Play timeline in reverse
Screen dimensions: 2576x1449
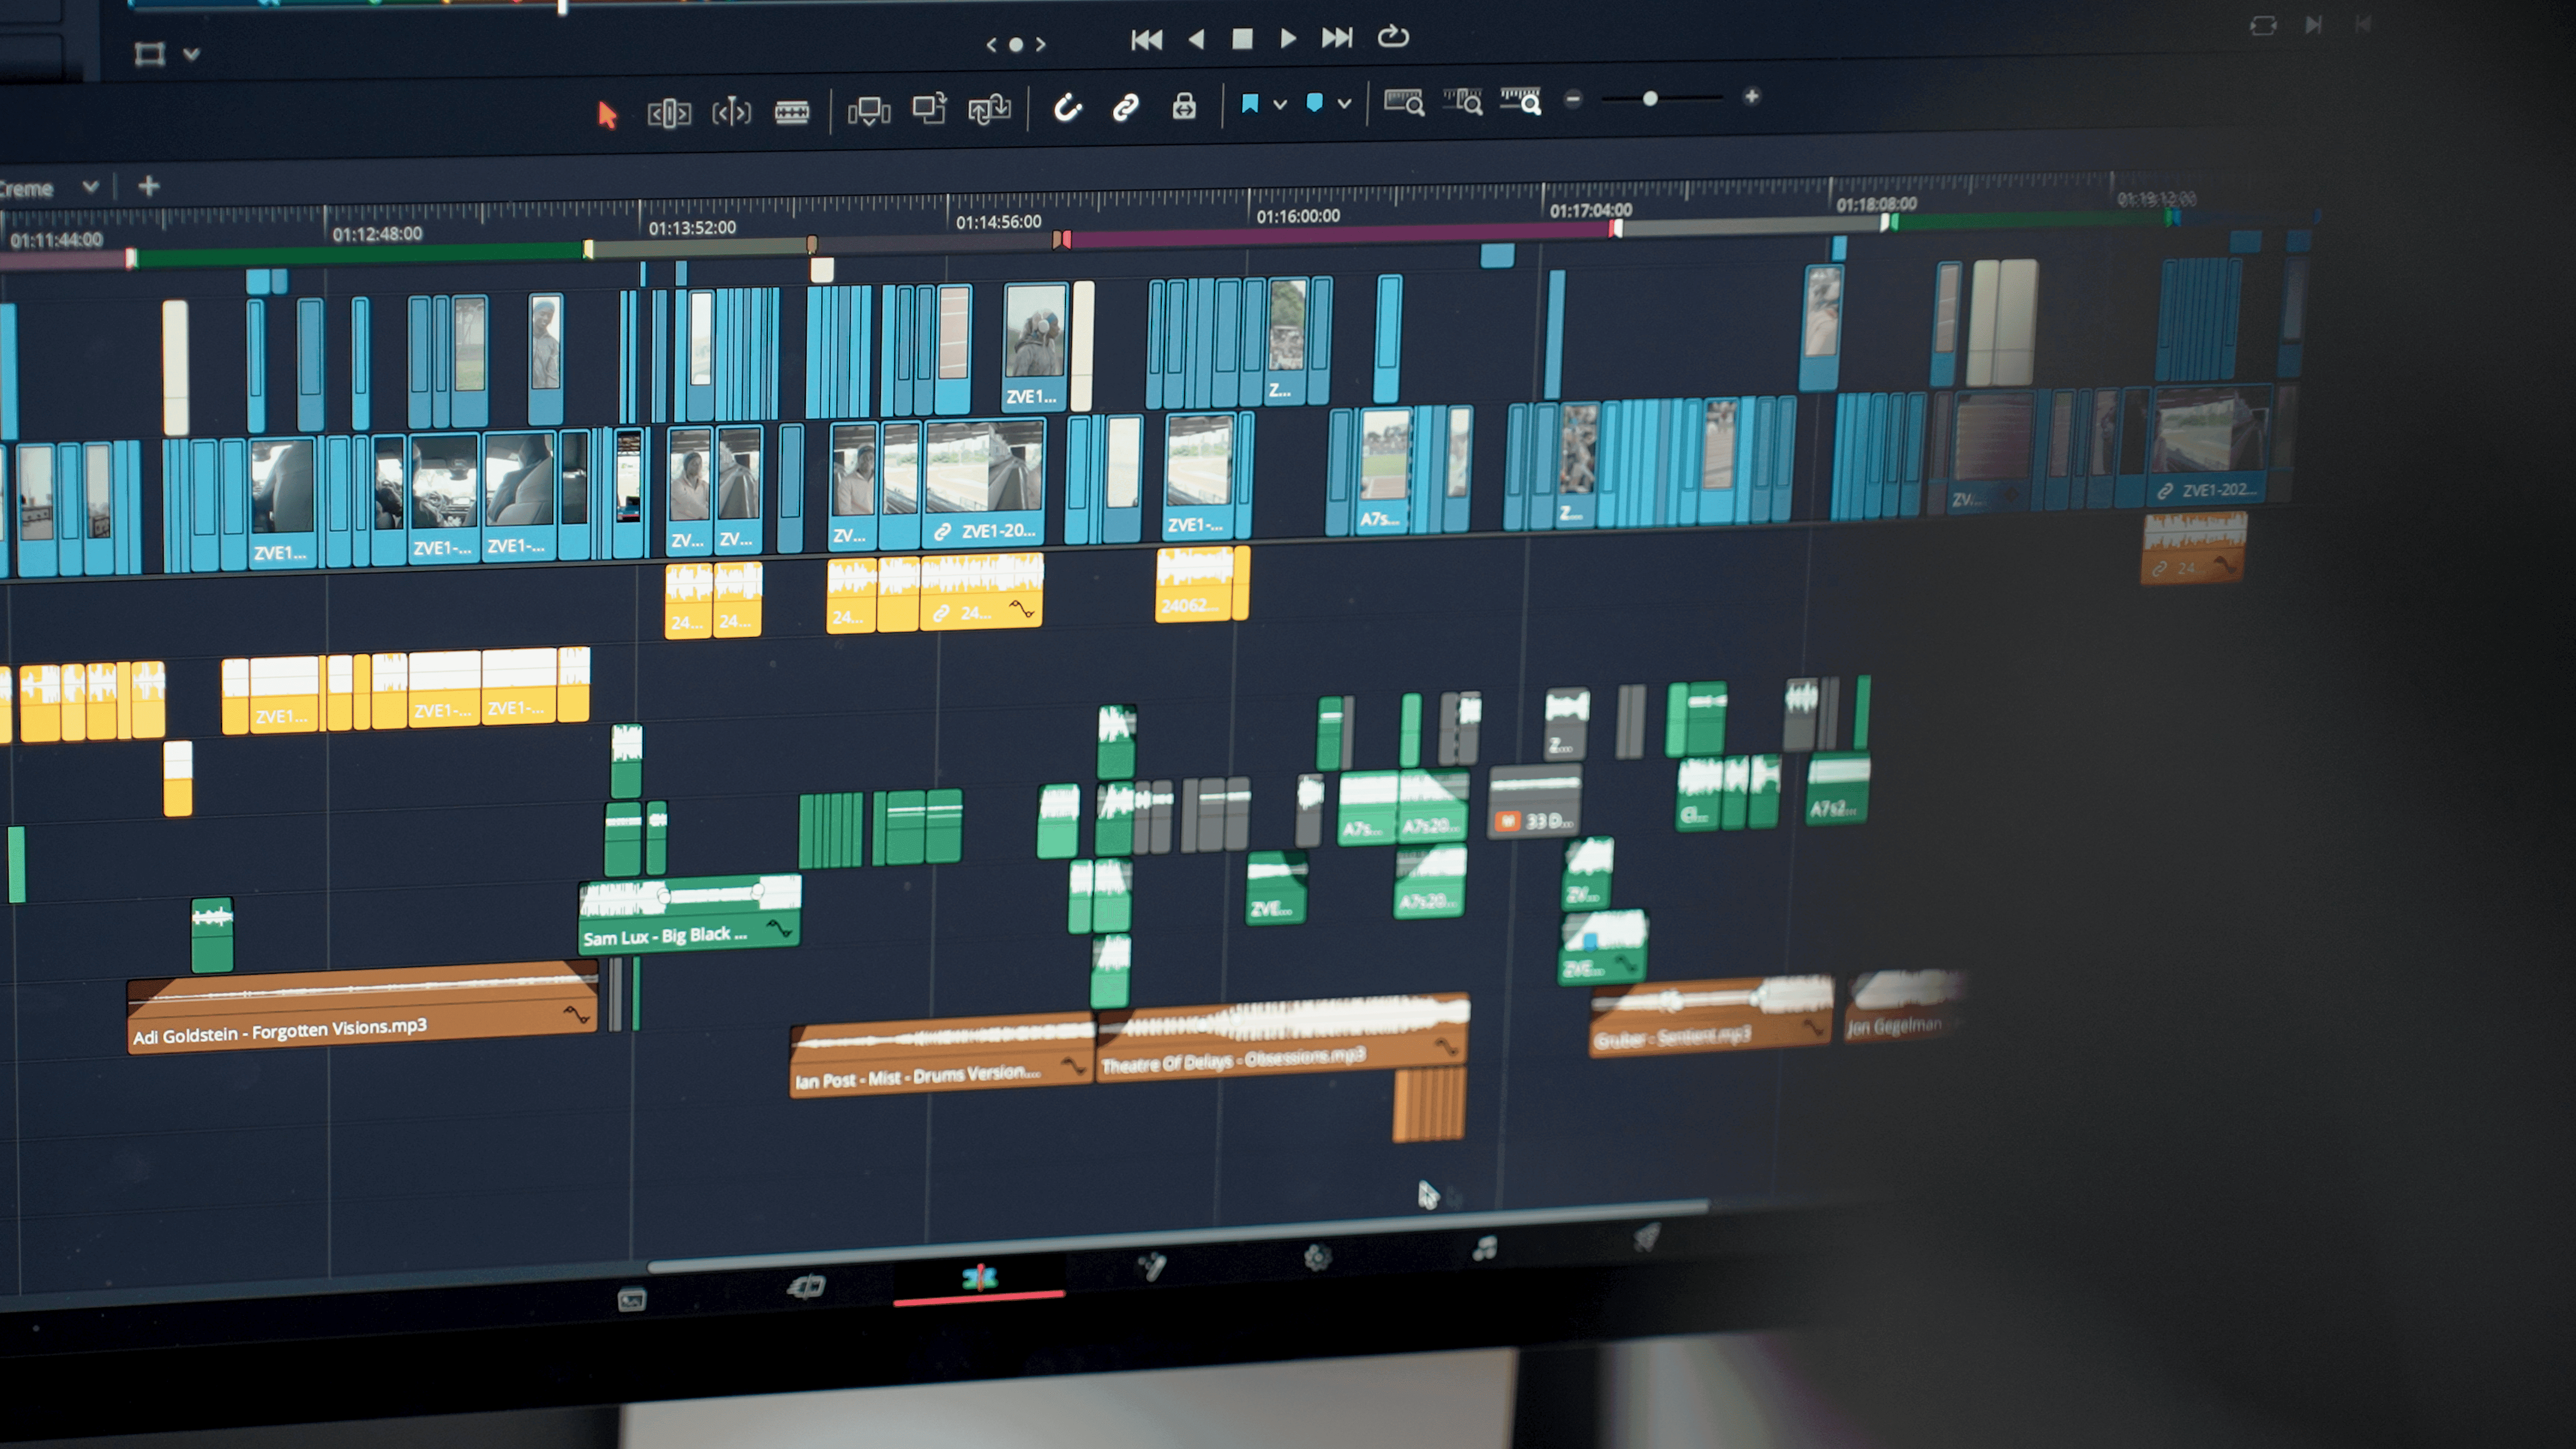1196,39
